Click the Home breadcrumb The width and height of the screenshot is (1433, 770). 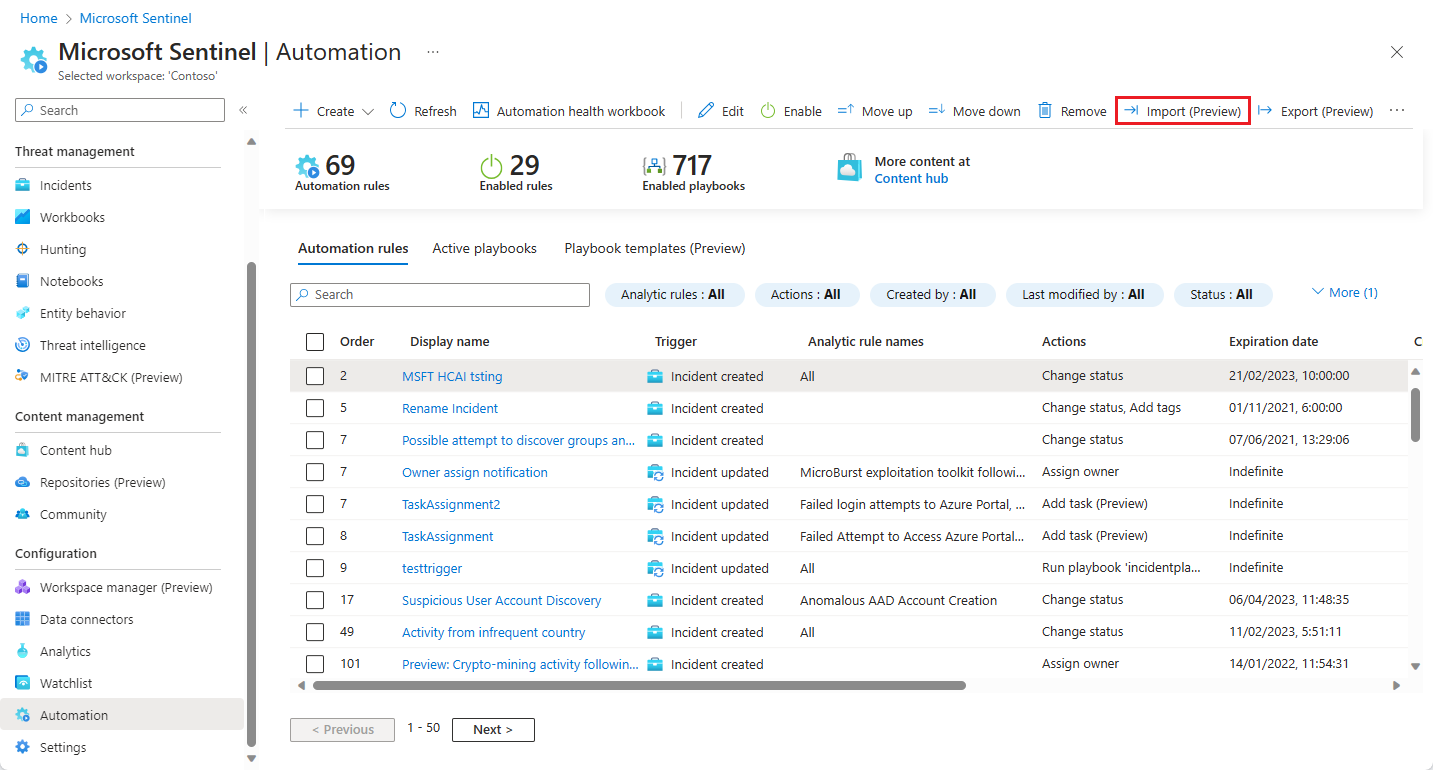(x=38, y=18)
